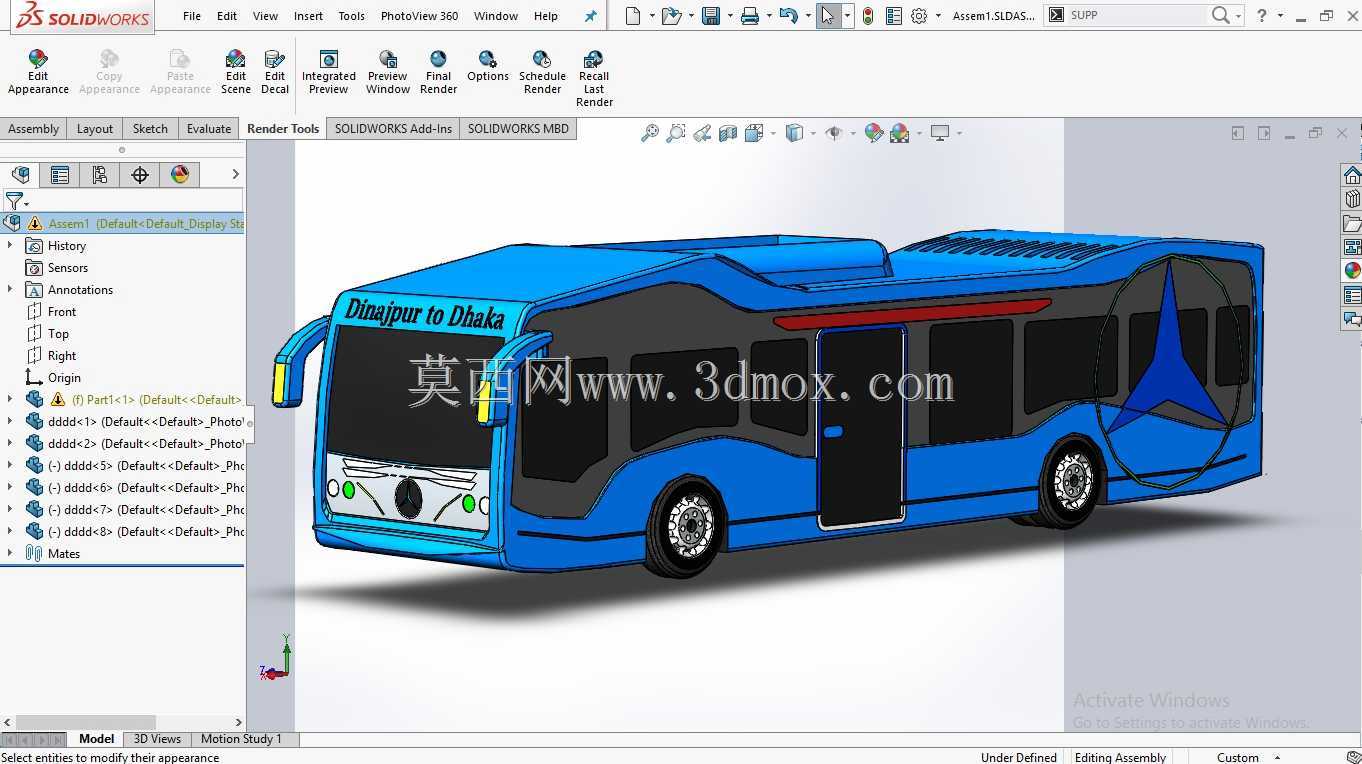Open the PropertyManager tab
This screenshot has width=1362, height=764.
pyautogui.click(x=60, y=175)
